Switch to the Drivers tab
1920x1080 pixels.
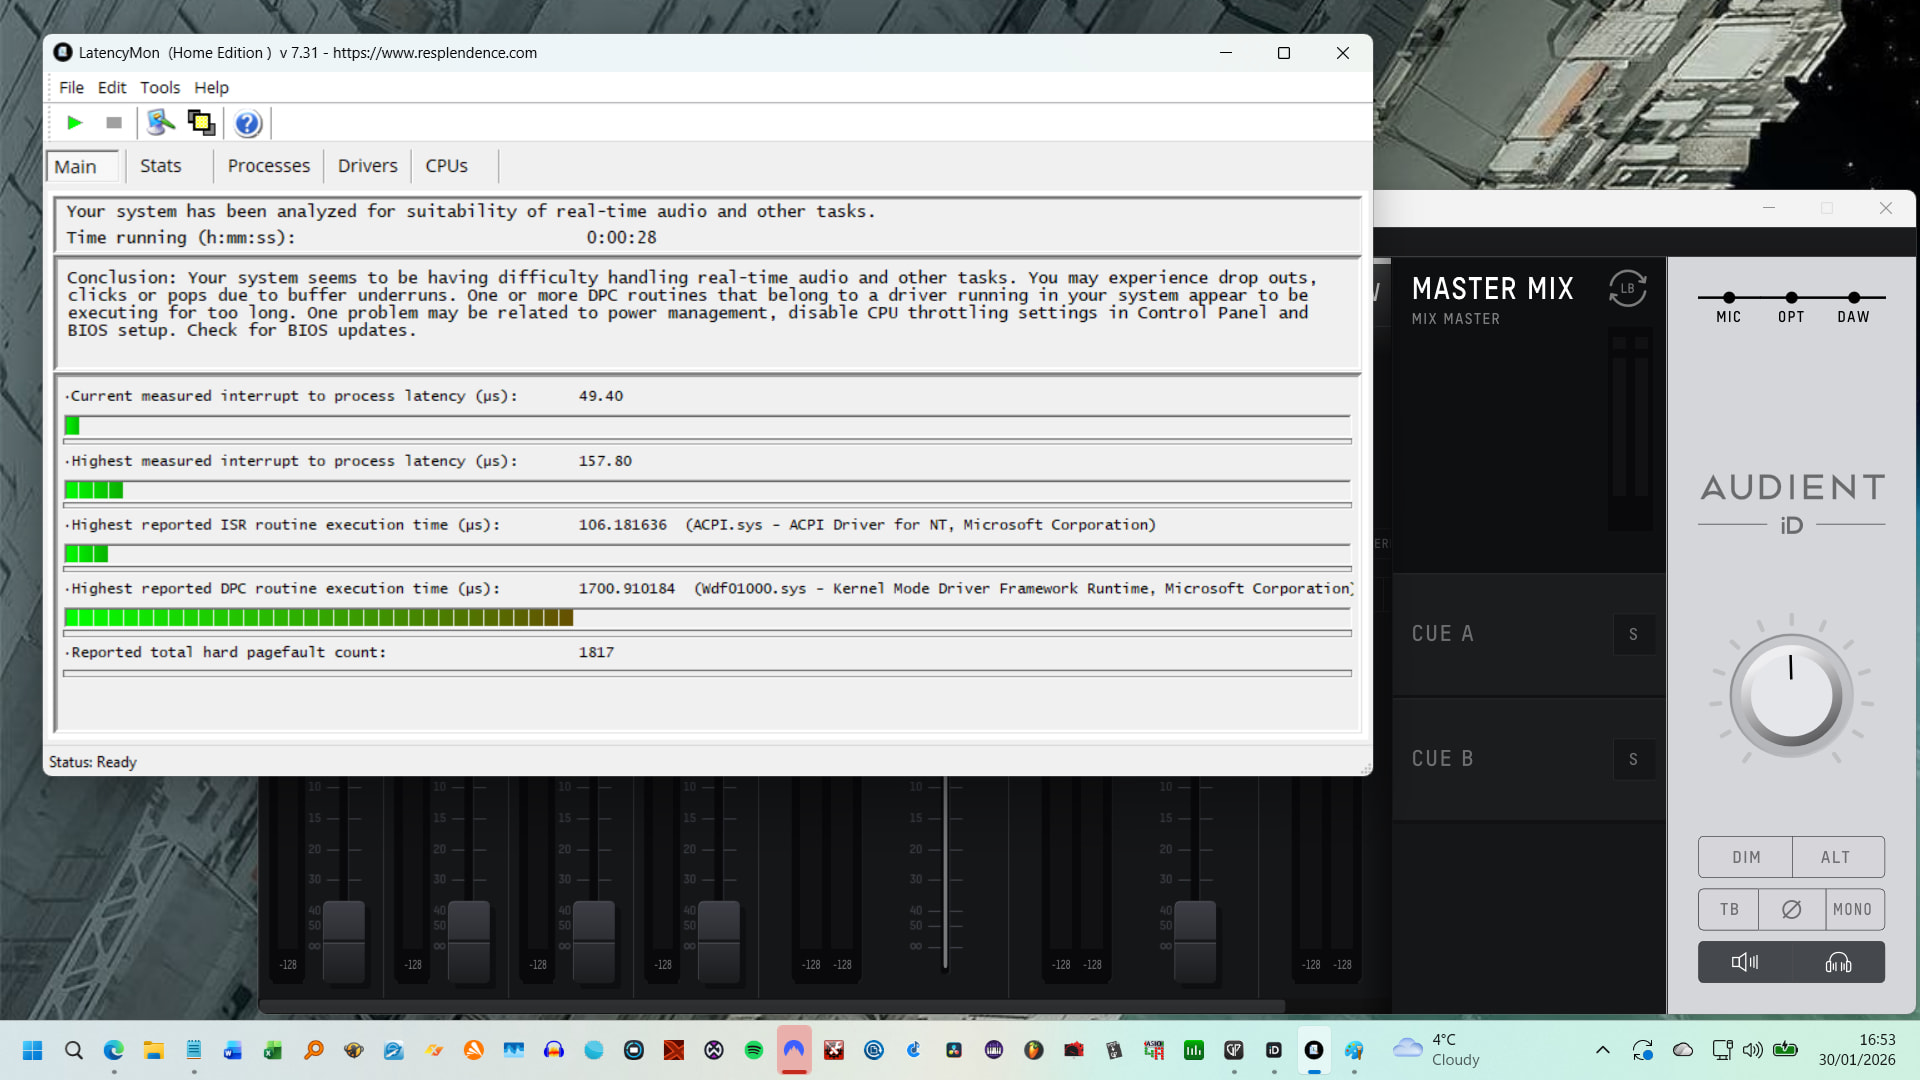(367, 166)
